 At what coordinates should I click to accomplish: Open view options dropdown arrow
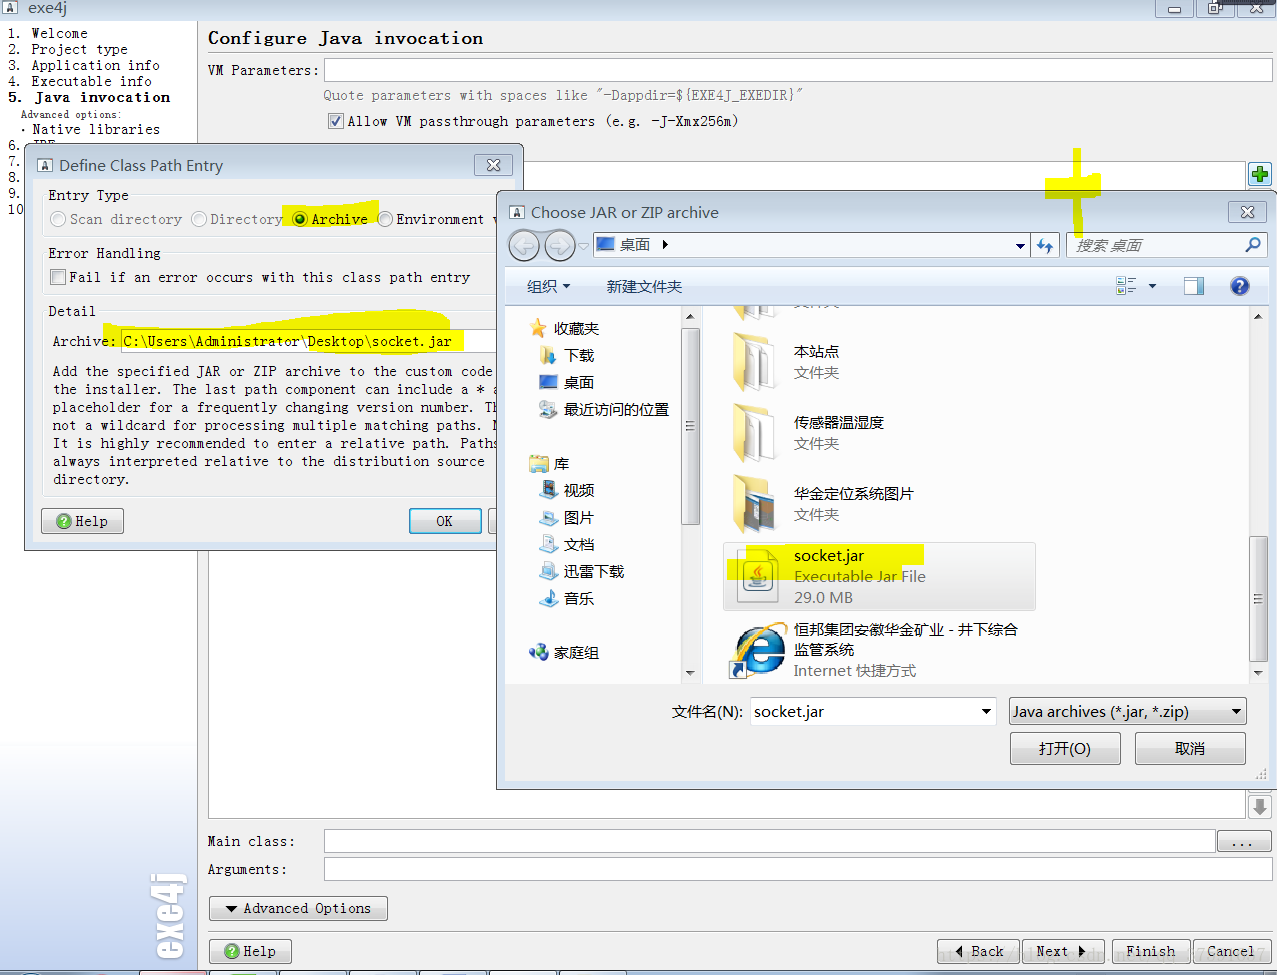pyautogui.click(x=1152, y=286)
